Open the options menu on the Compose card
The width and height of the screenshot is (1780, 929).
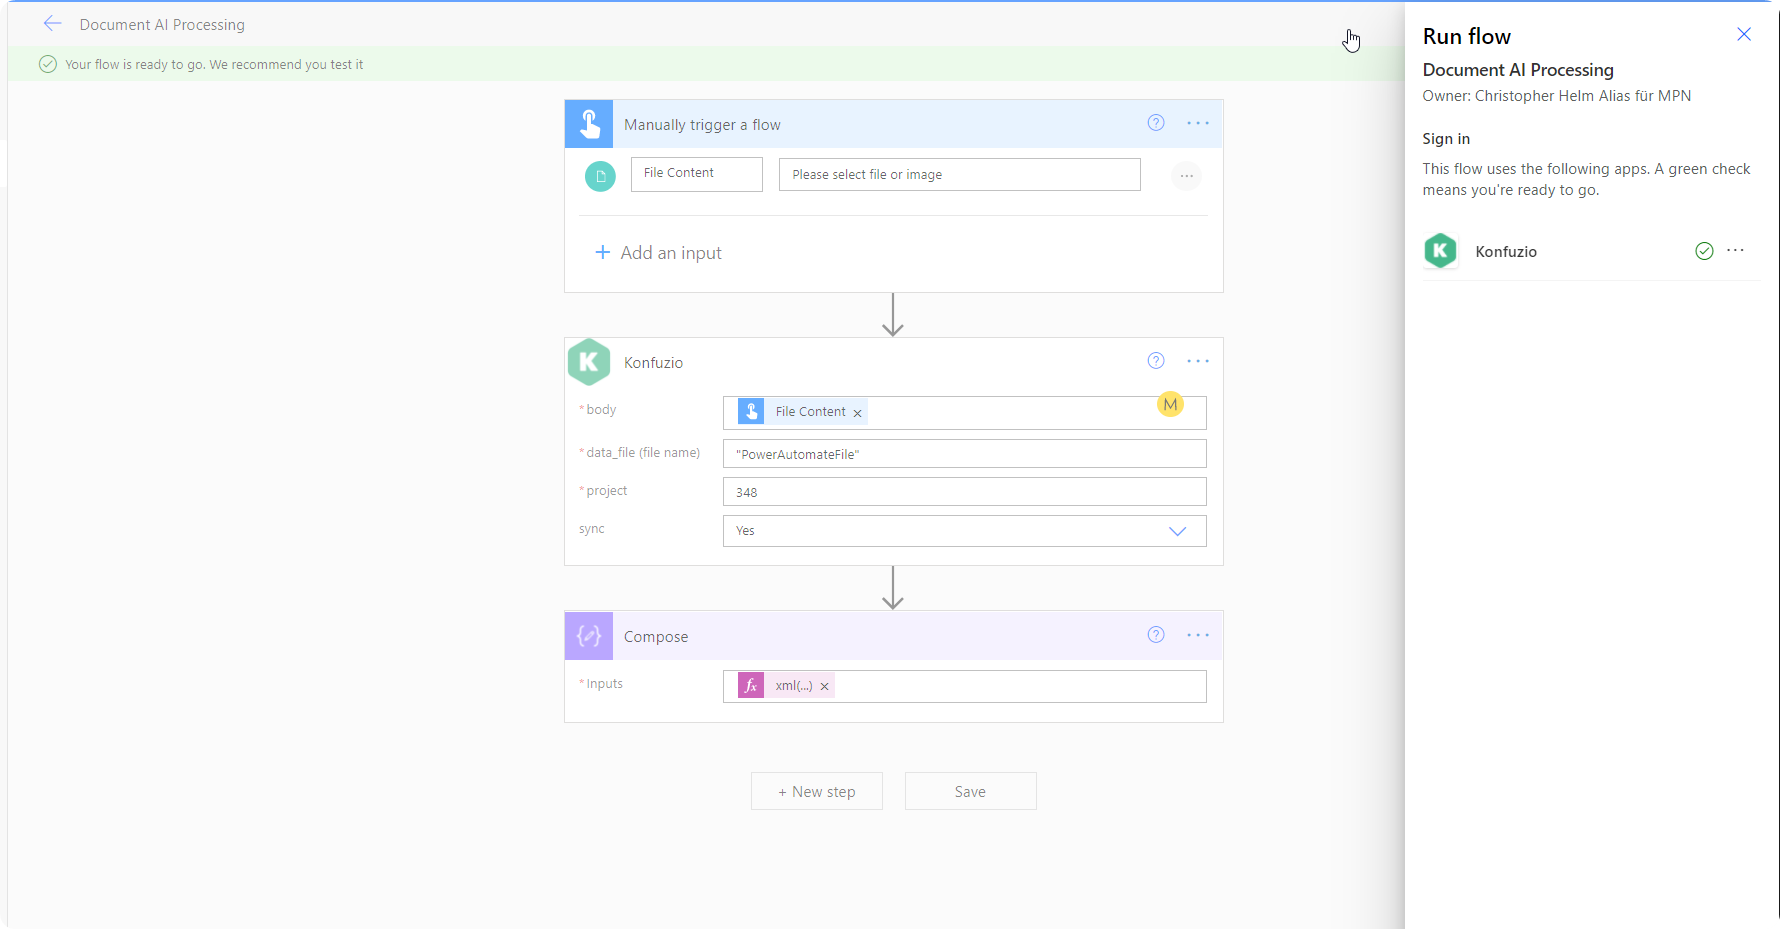1197,634
